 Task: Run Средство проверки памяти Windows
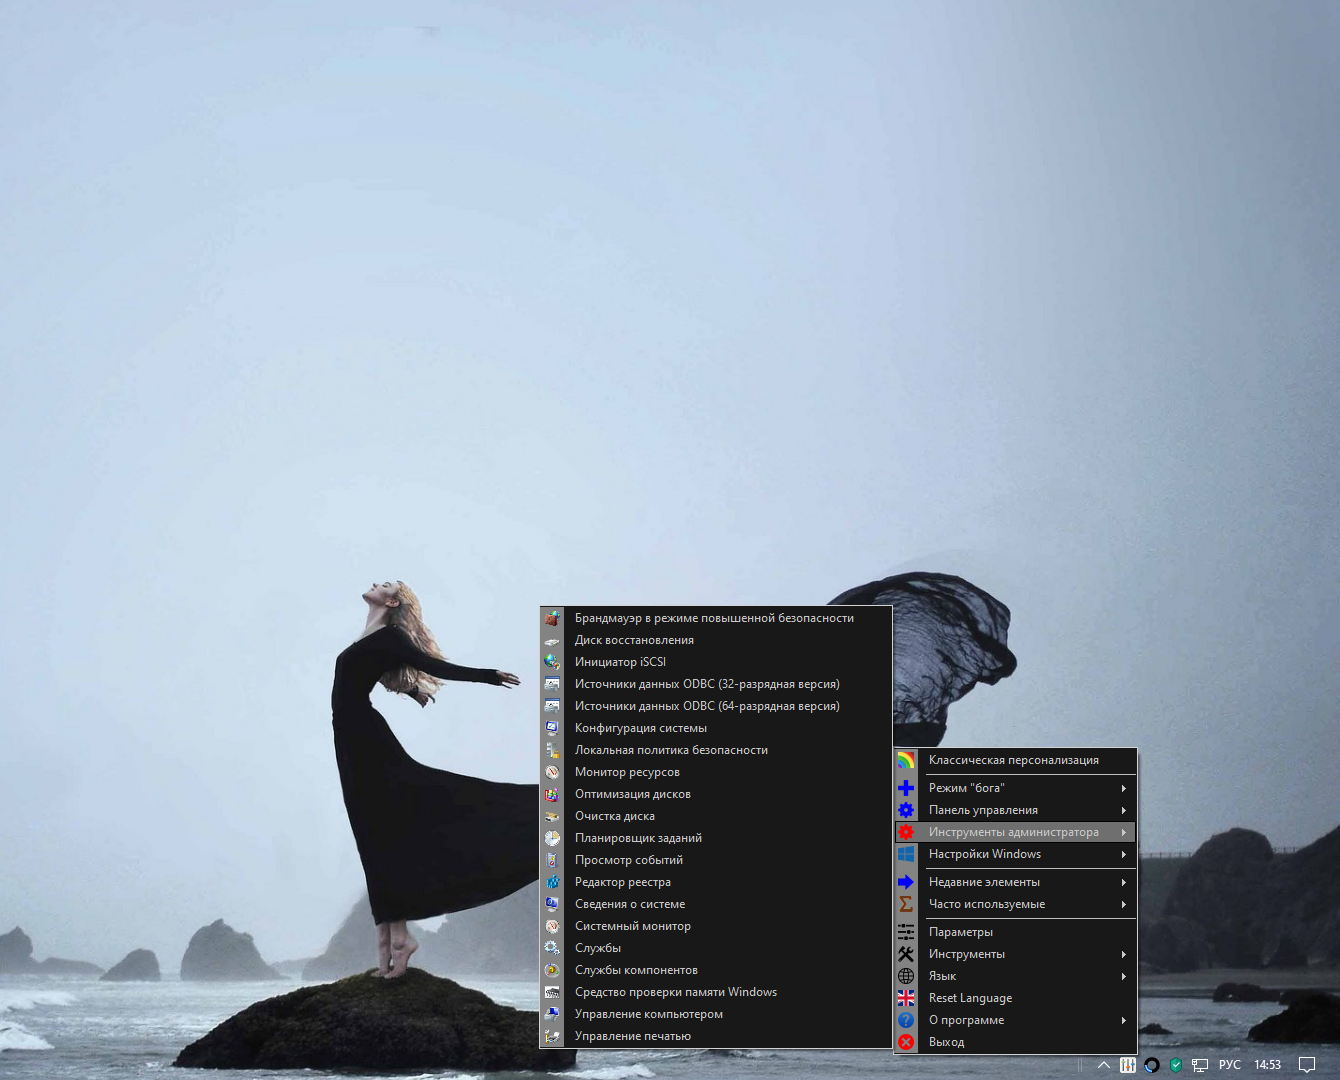[716, 992]
